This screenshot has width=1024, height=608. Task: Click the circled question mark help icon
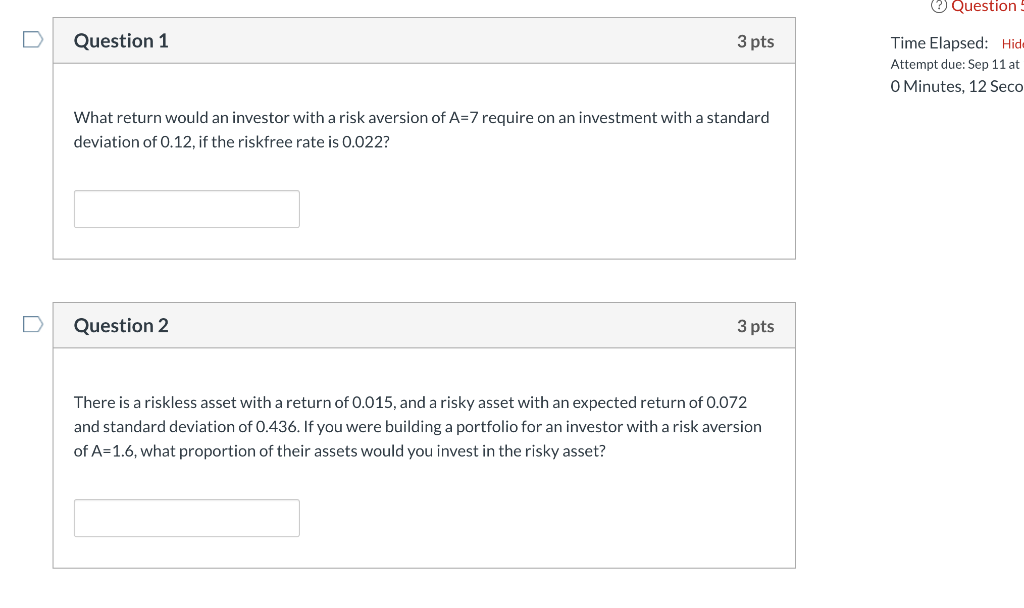(x=938, y=7)
